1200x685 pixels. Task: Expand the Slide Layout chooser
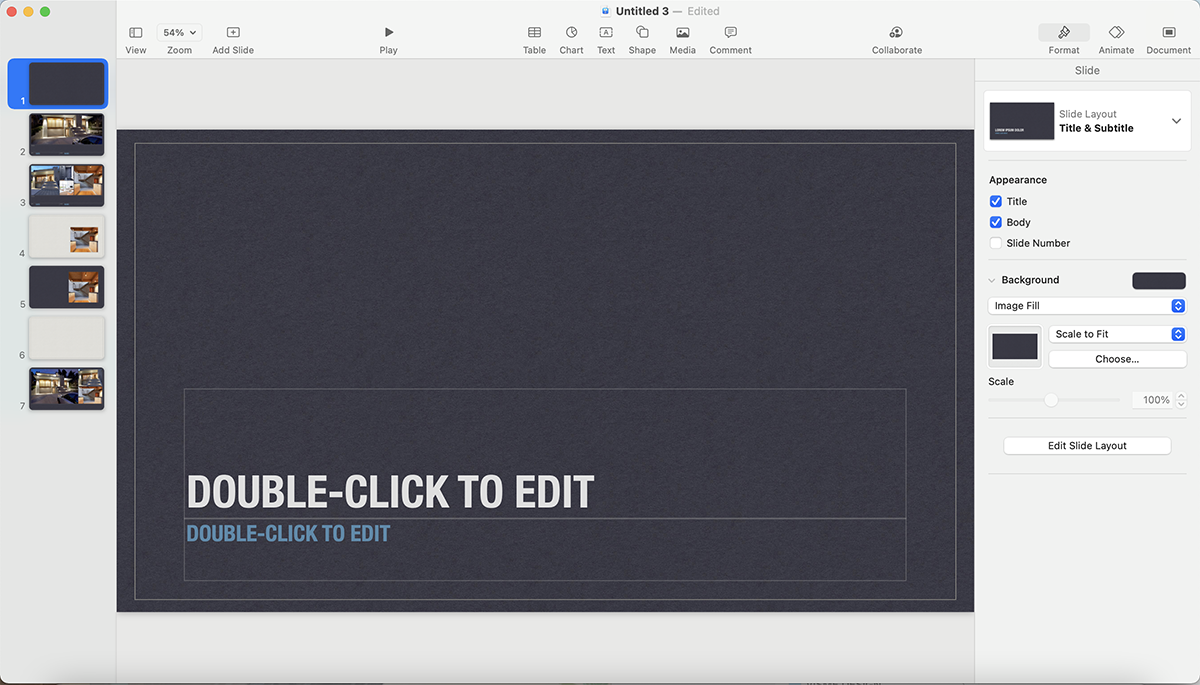pos(1176,120)
